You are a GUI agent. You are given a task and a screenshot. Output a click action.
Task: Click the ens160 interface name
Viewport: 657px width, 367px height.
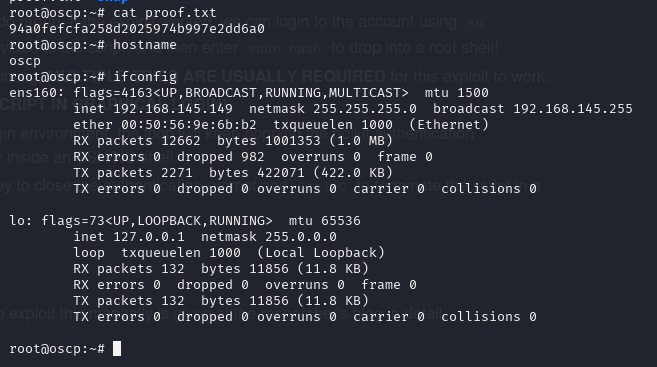coord(37,93)
